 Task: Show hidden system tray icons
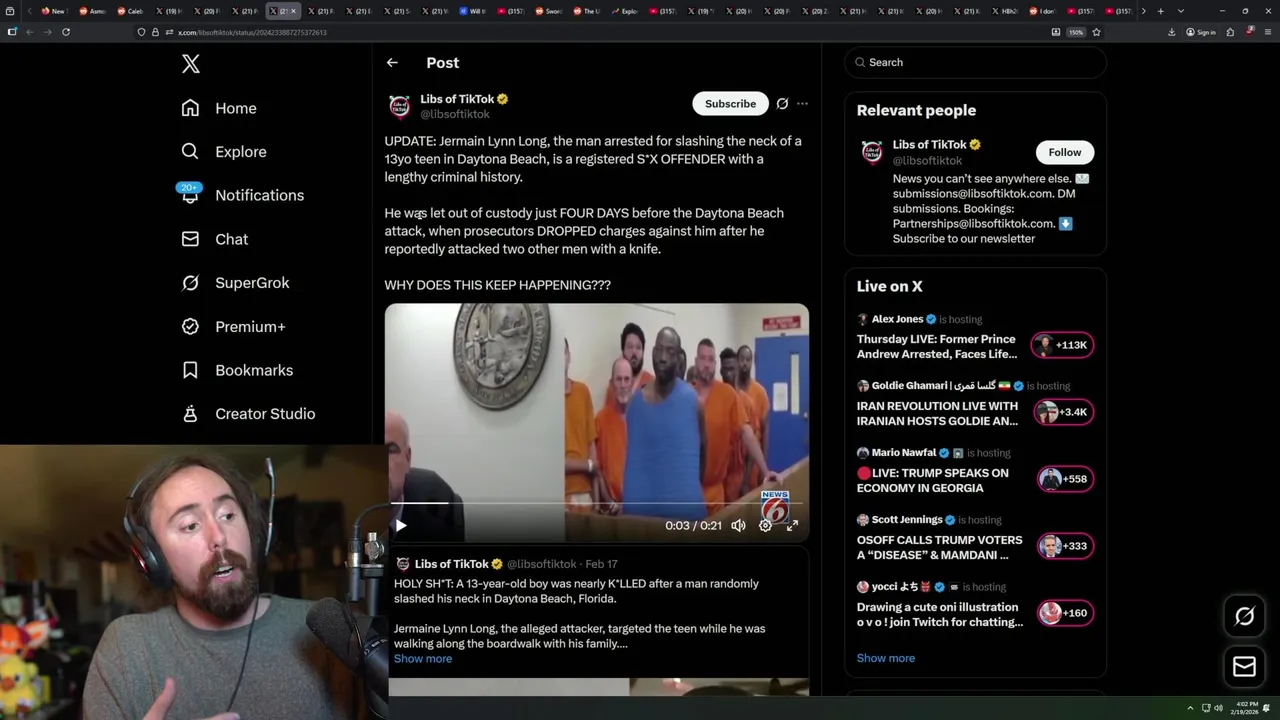(x=1190, y=708)
